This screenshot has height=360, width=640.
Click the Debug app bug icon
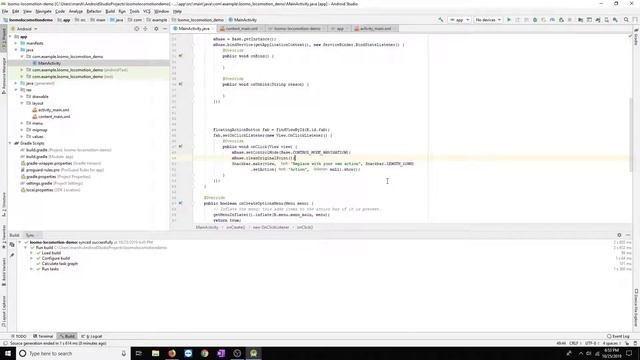point(535,20)
